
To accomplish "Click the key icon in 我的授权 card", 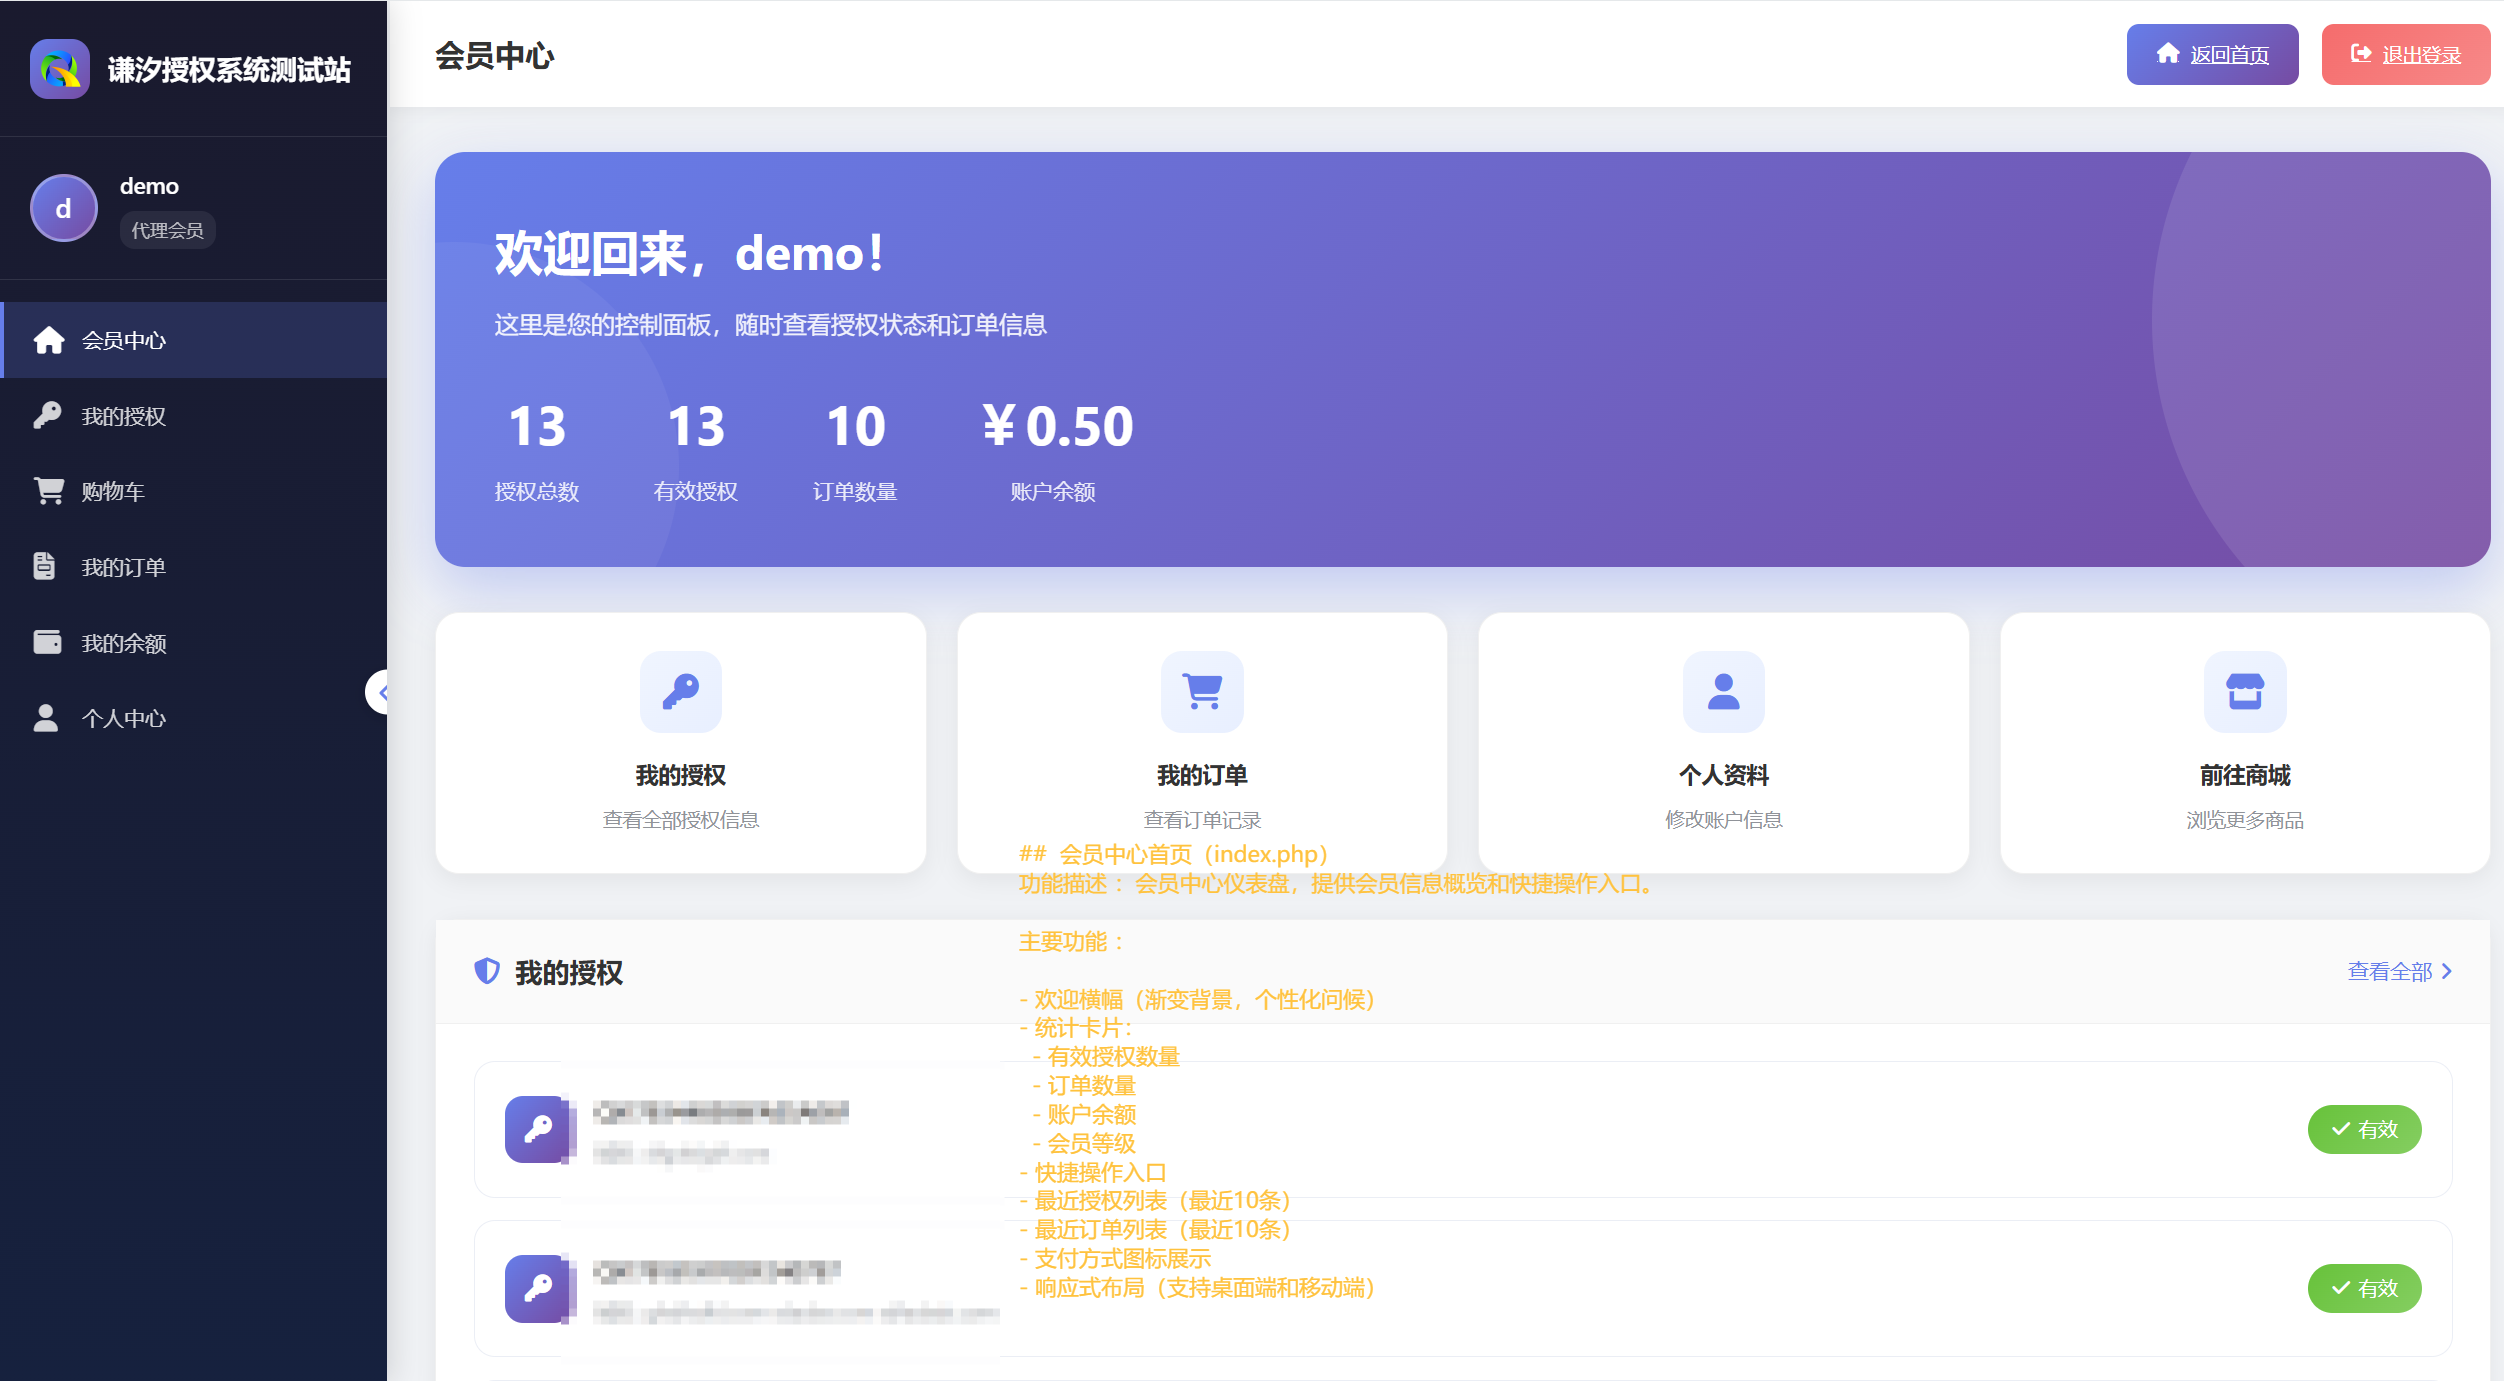I will point(681,692).
